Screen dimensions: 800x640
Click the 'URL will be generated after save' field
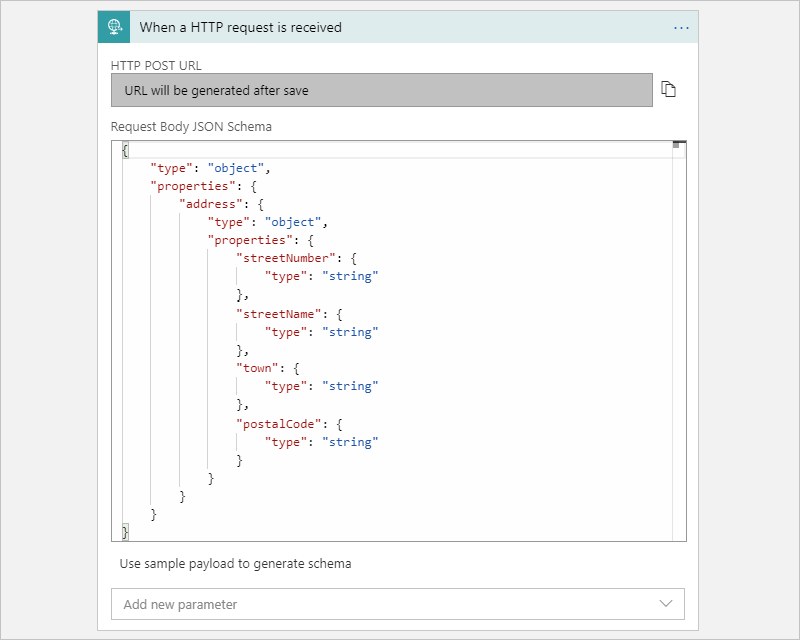(381, 90)
